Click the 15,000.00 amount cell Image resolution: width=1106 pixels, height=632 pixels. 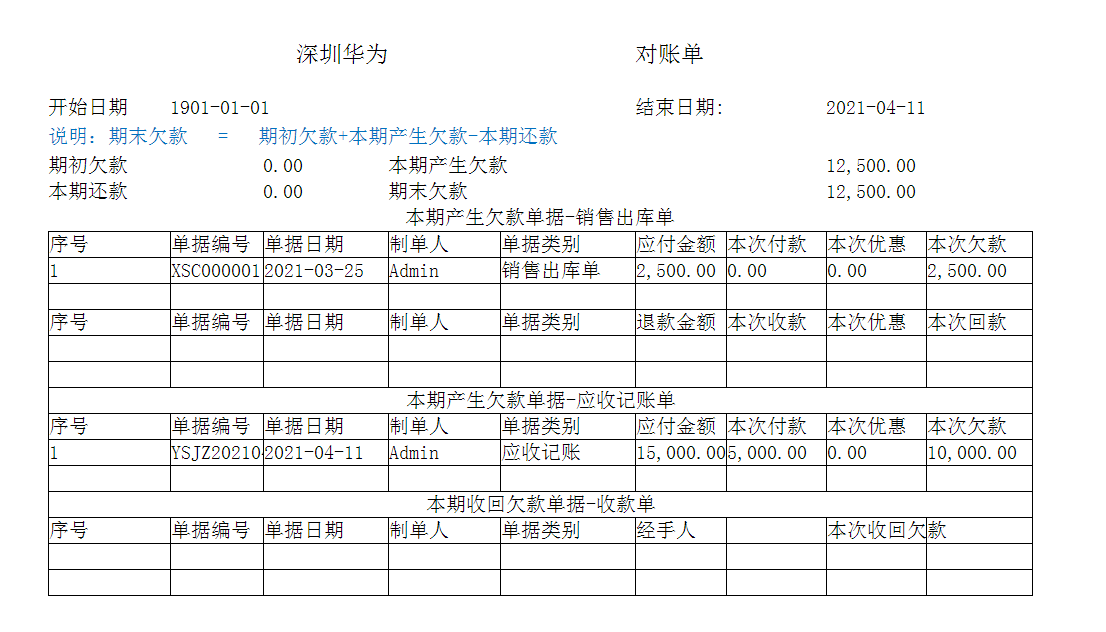pos(681,453)
